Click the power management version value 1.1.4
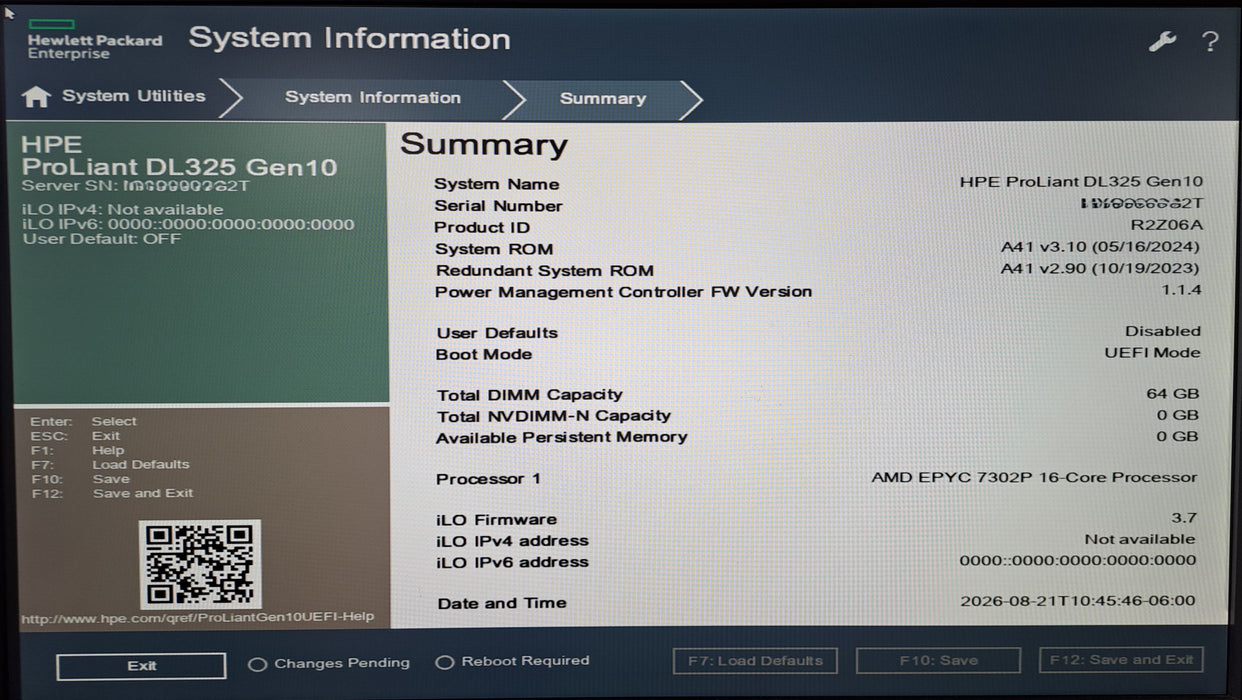 click(x=1182, y=290)
